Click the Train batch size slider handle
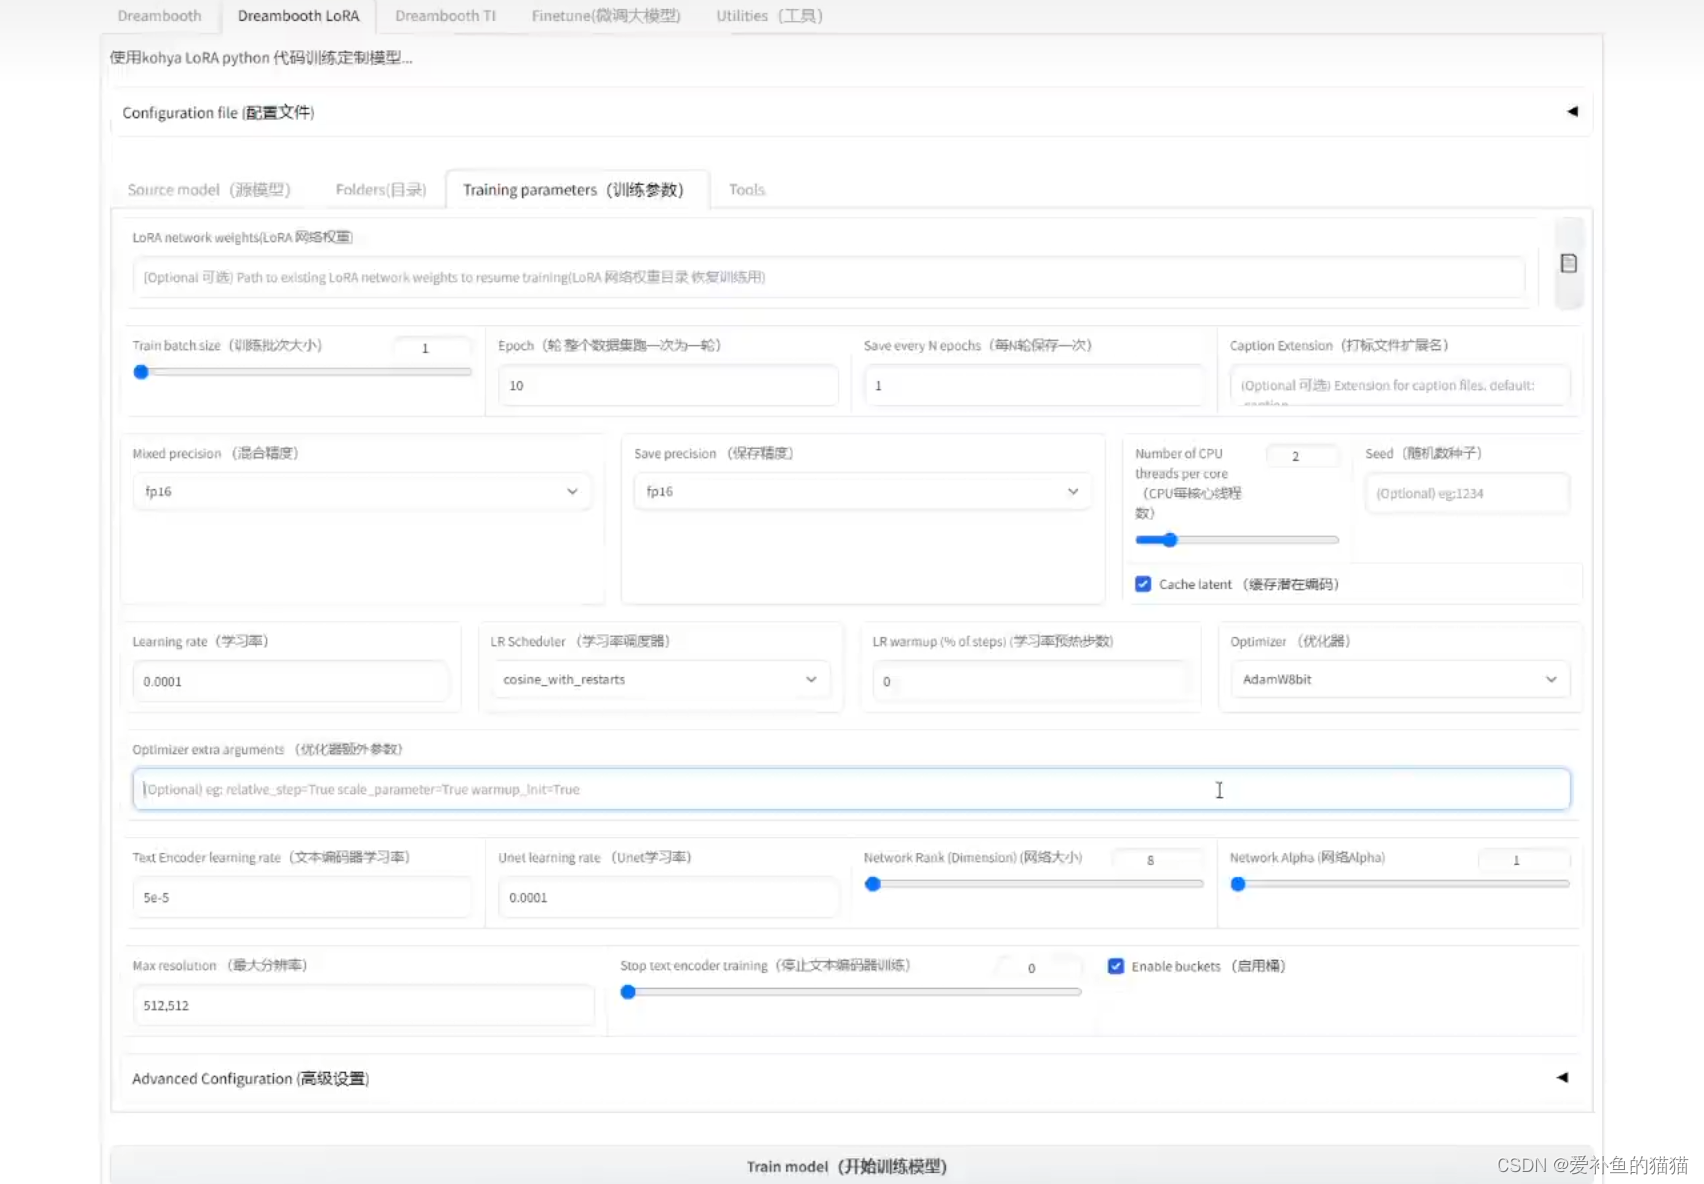Screen dimensions: 1704x1184 click(141, 372)
